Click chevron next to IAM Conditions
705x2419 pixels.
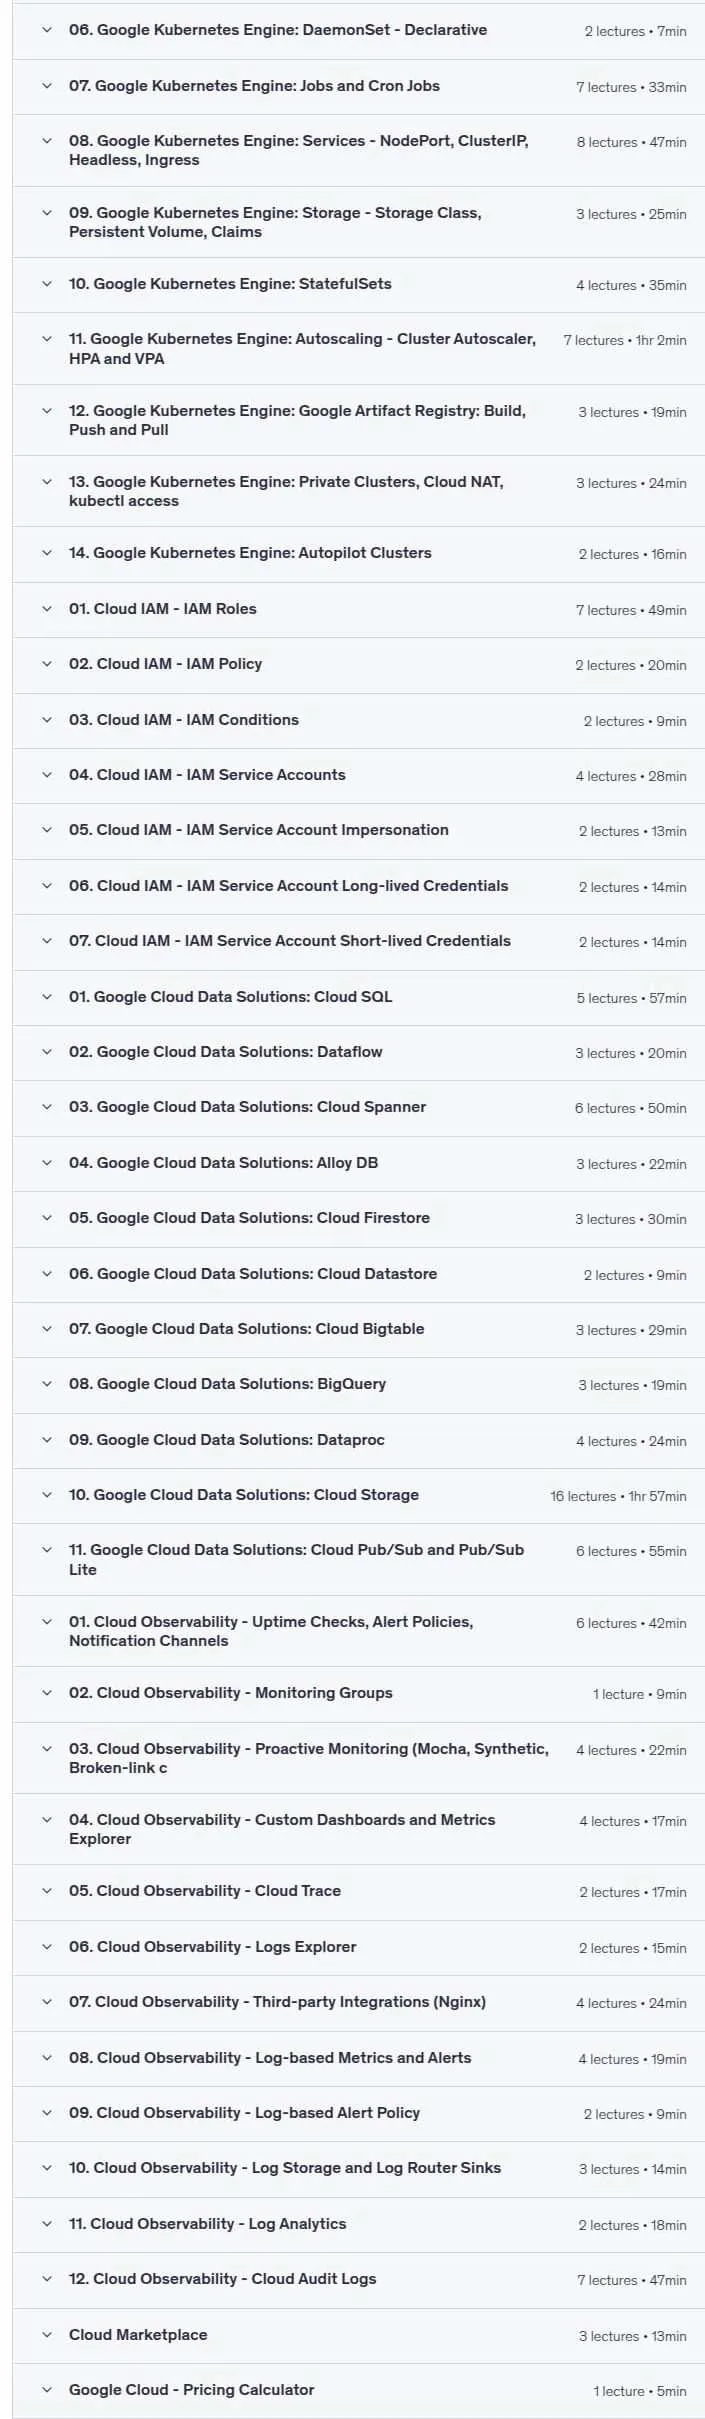tap(47, 720)
